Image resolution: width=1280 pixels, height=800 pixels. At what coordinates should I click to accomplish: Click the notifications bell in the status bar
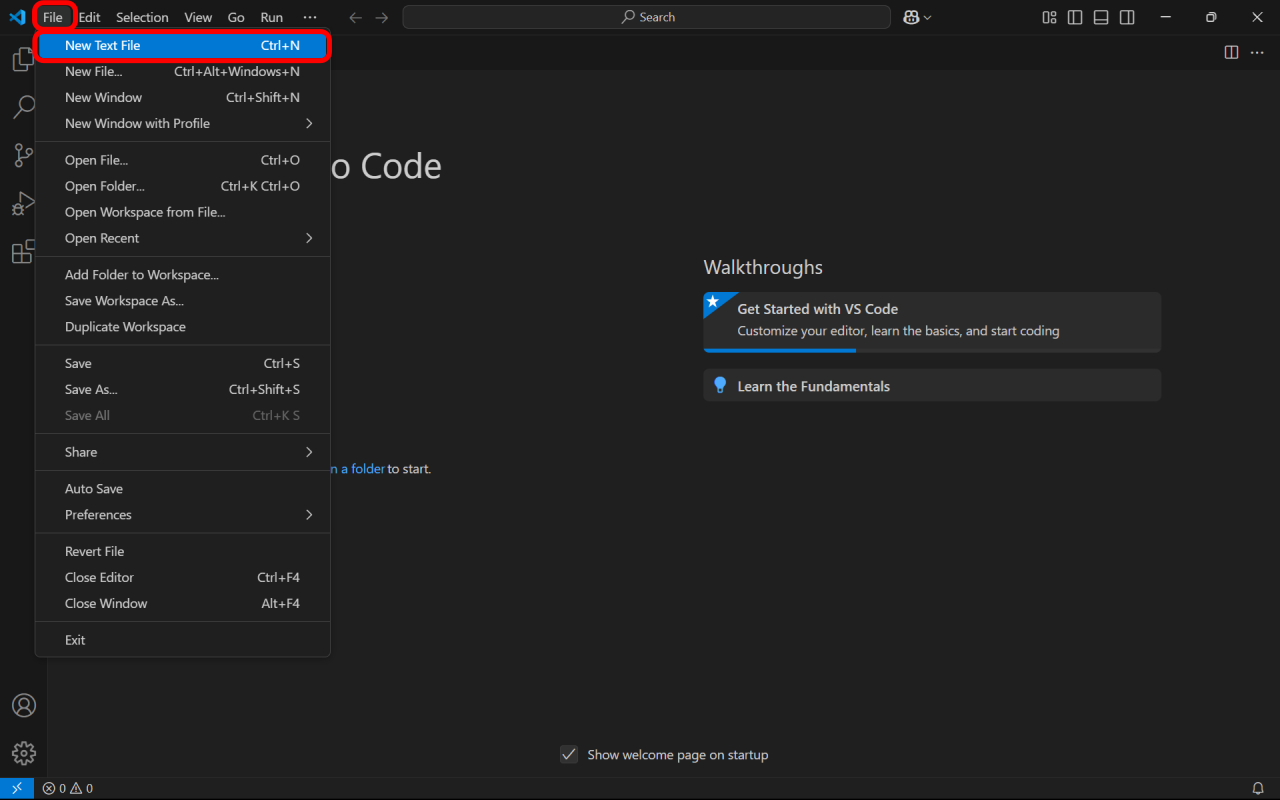(x=1258, y=787)
